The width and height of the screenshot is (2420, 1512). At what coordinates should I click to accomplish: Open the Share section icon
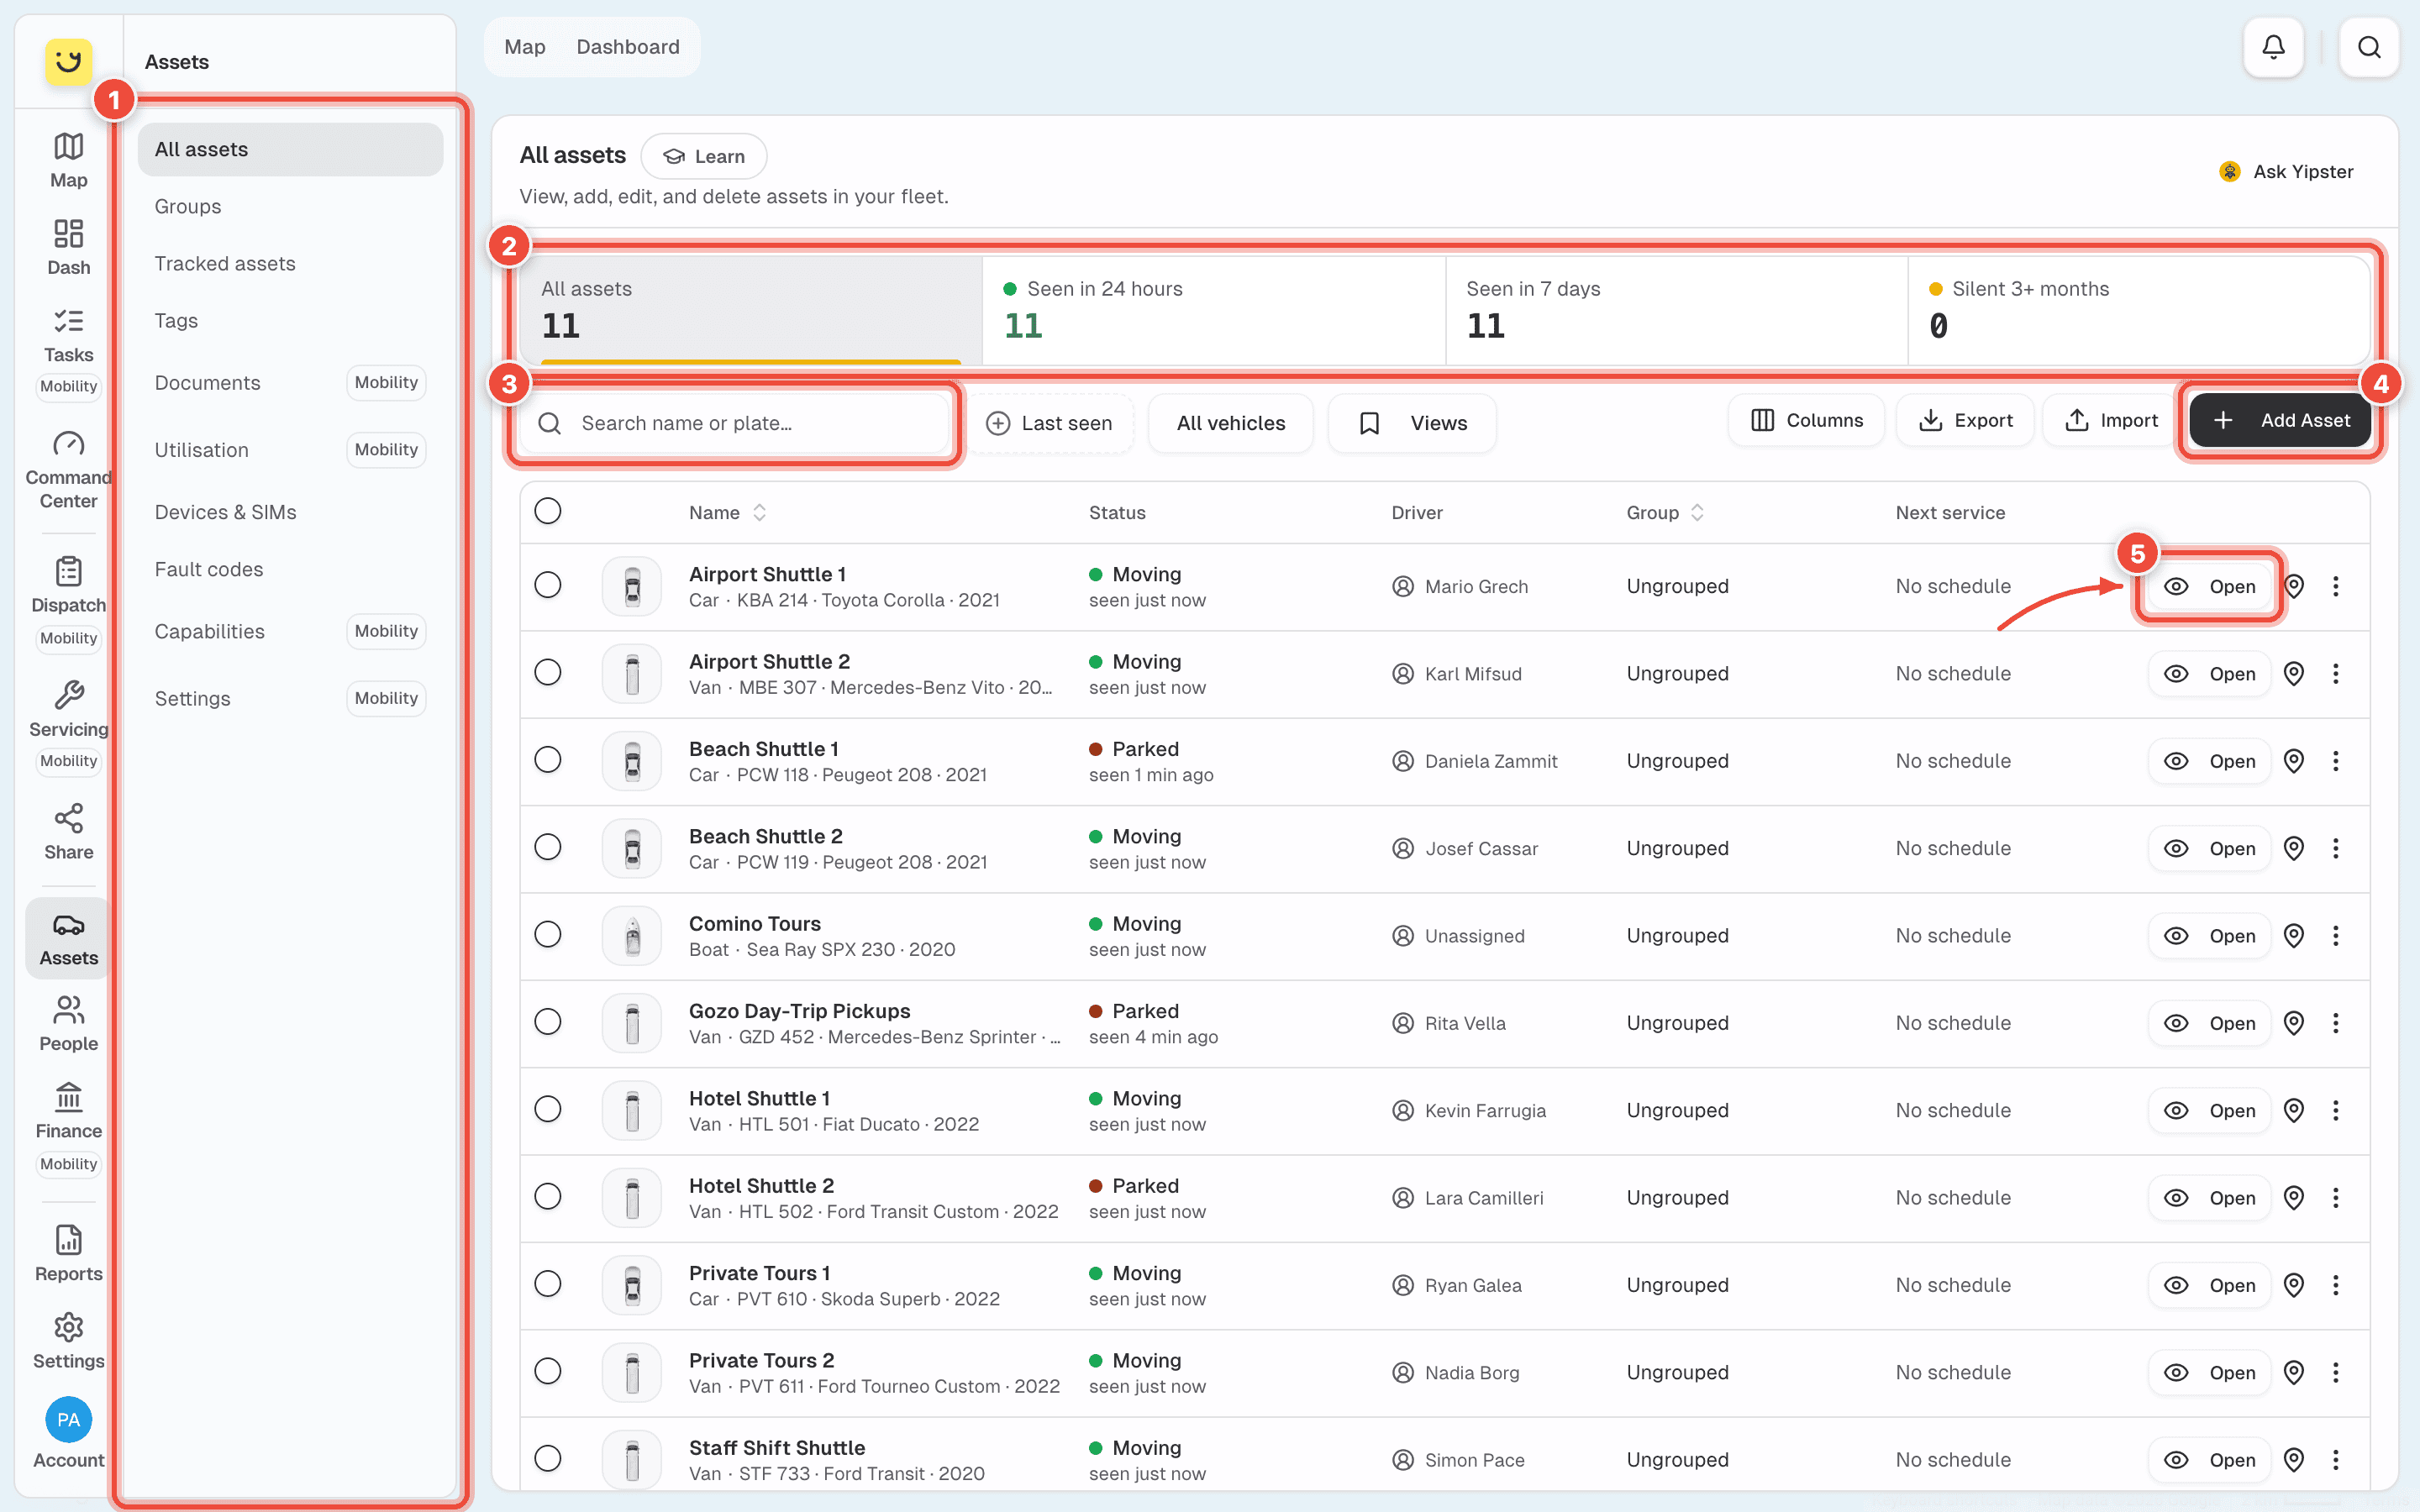[x=68, y=819]
